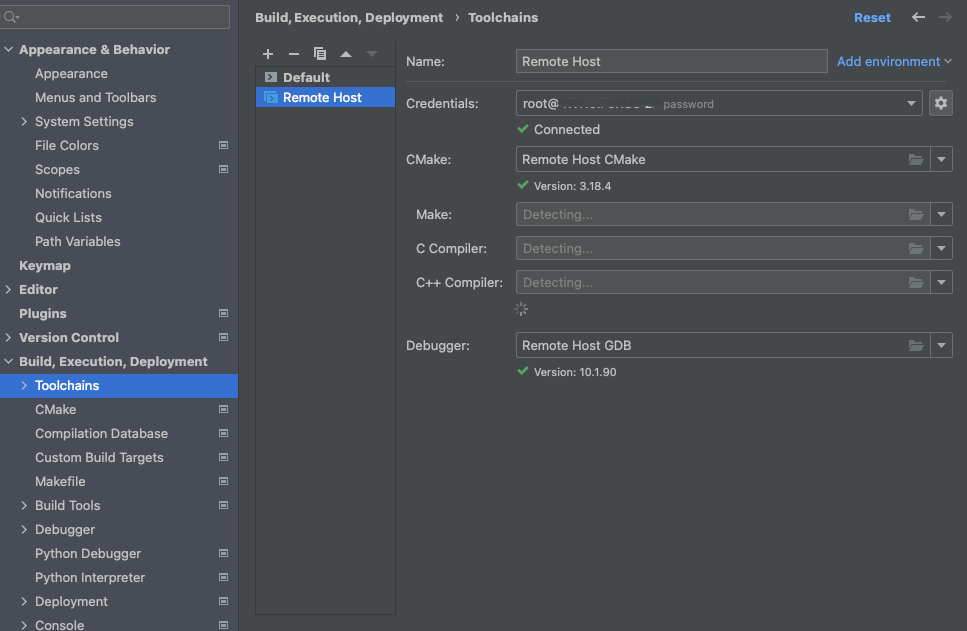Open the Credentials dropdown
This screenshot has width=967, height=631.
(911, 103)
